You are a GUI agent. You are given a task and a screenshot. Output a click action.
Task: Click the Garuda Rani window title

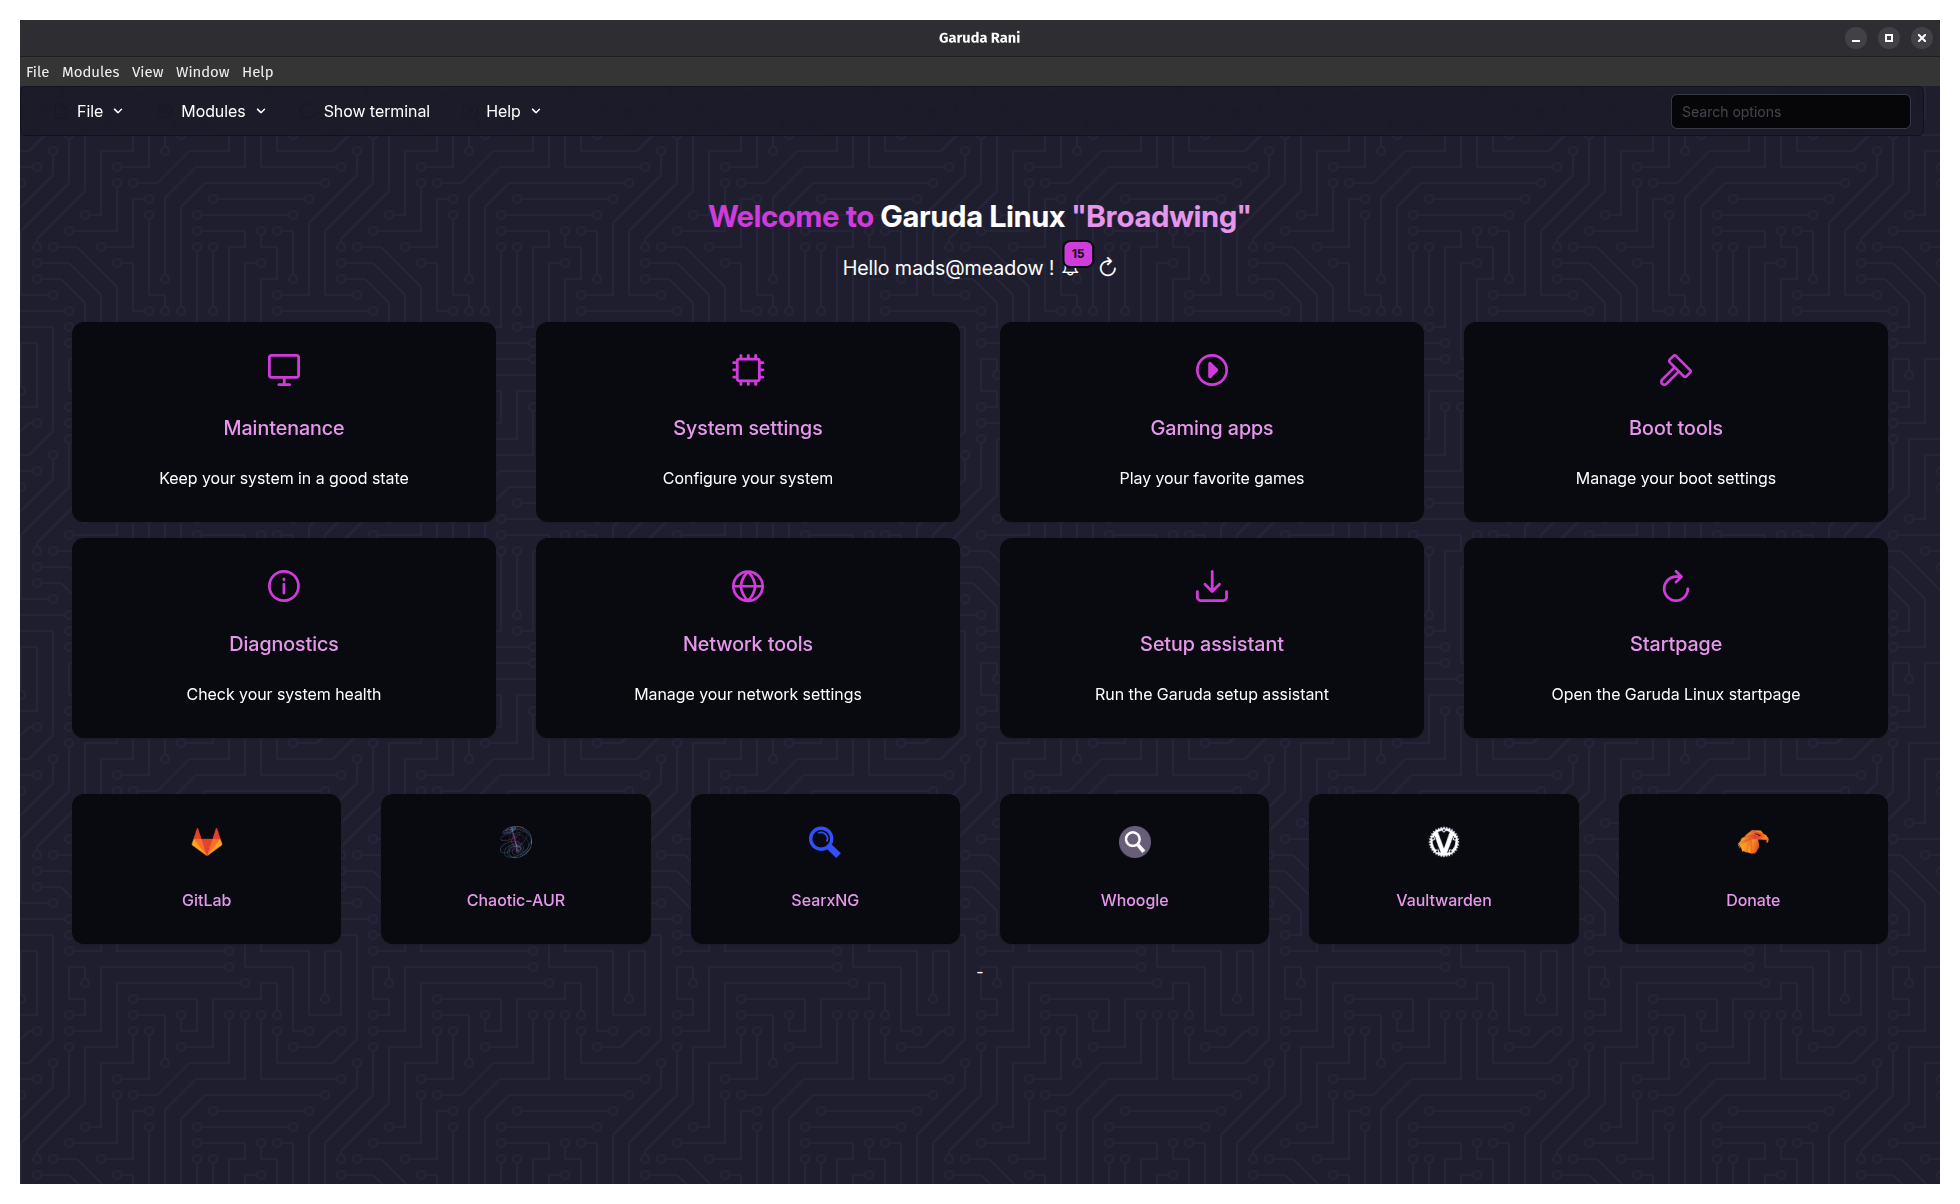point(980,38)
